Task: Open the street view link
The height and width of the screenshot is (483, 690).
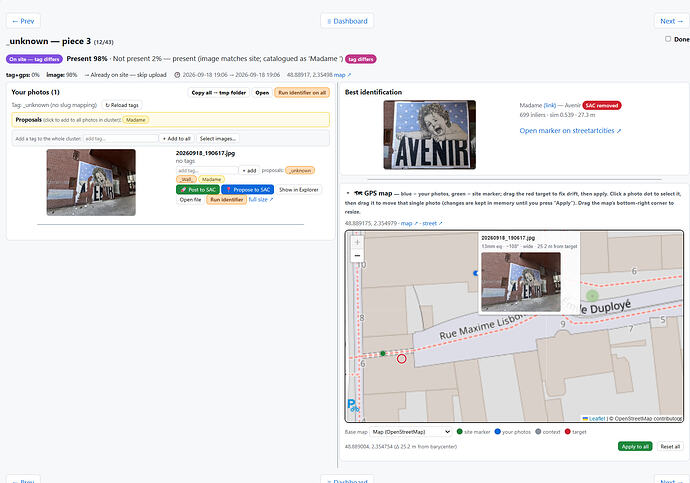Action: (x=432, y=223)
